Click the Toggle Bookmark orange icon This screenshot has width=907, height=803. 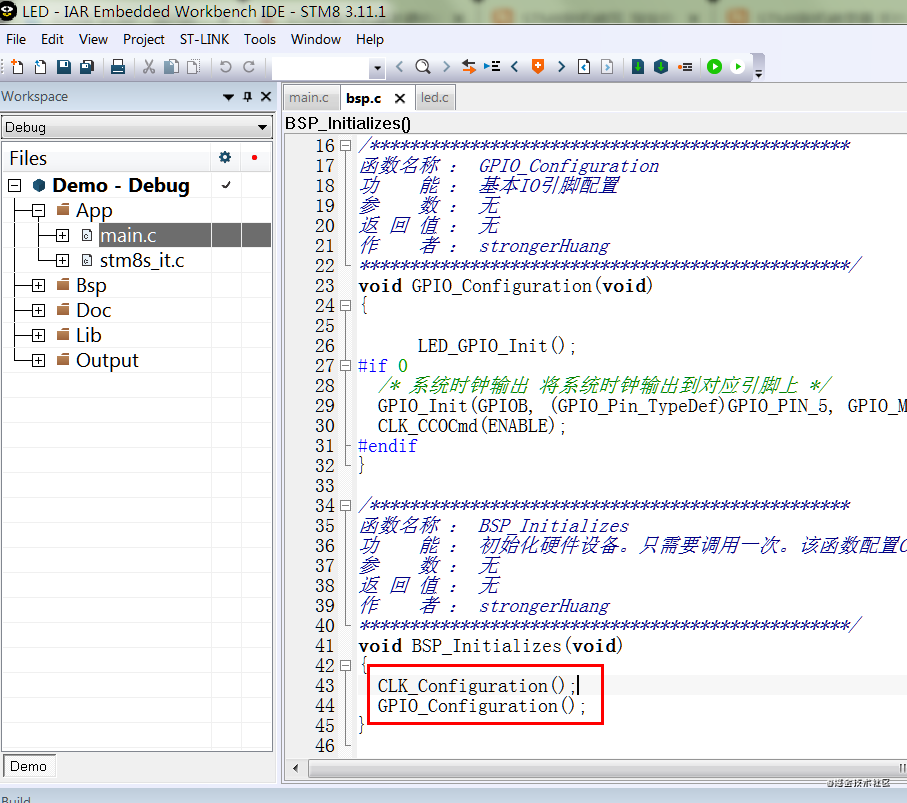point(538,67)
